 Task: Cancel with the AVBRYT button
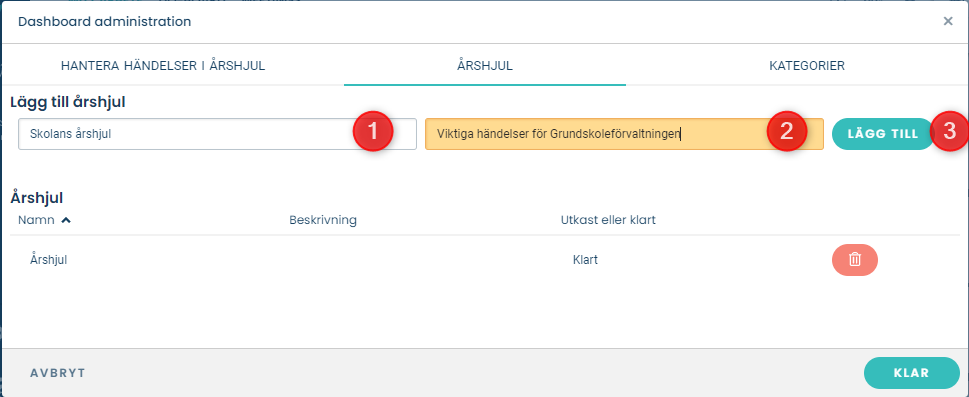[57, 373]
